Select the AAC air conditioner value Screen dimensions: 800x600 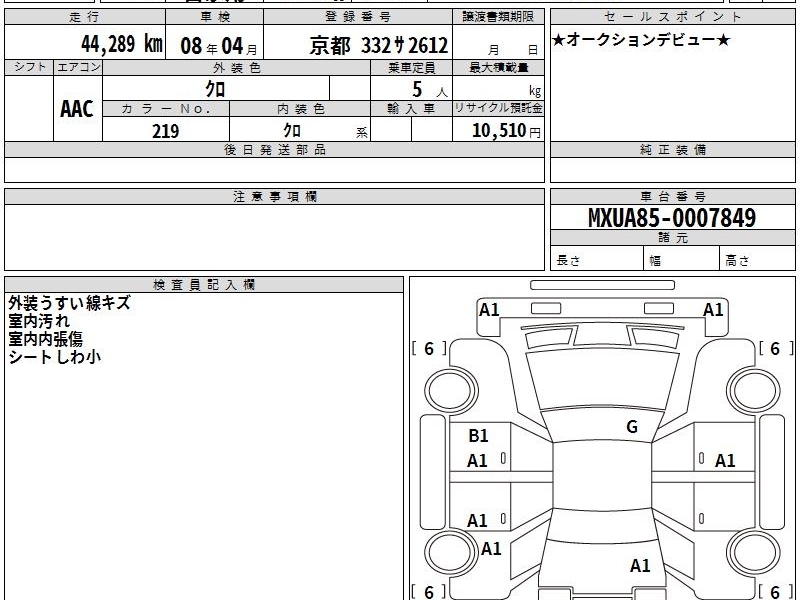pos(77,109)
